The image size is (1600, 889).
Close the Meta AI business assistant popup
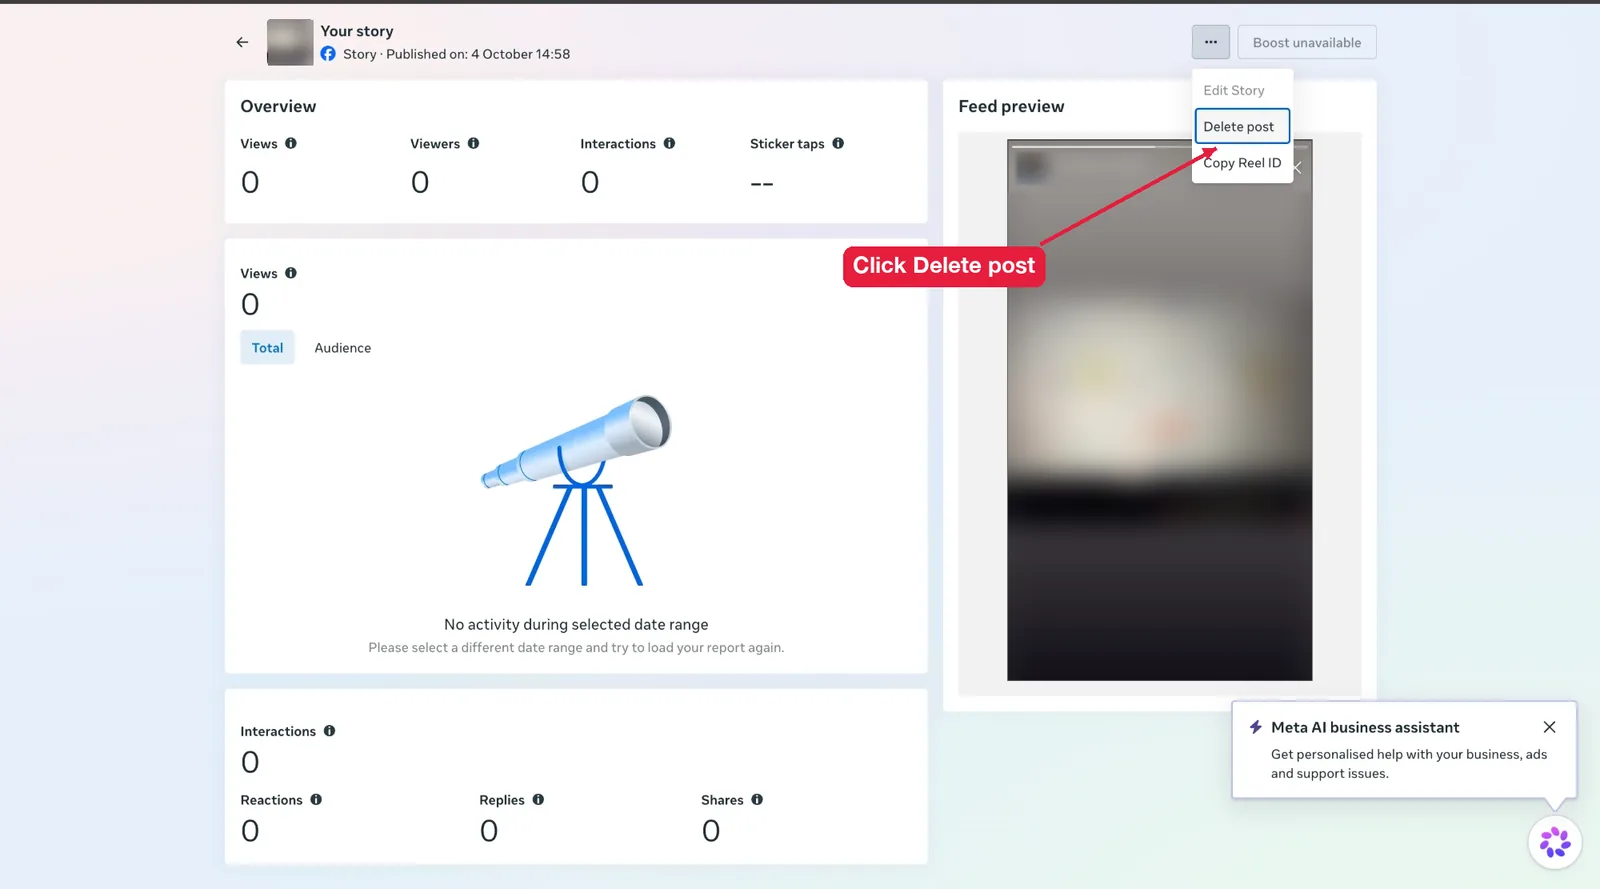(1549, 727)
